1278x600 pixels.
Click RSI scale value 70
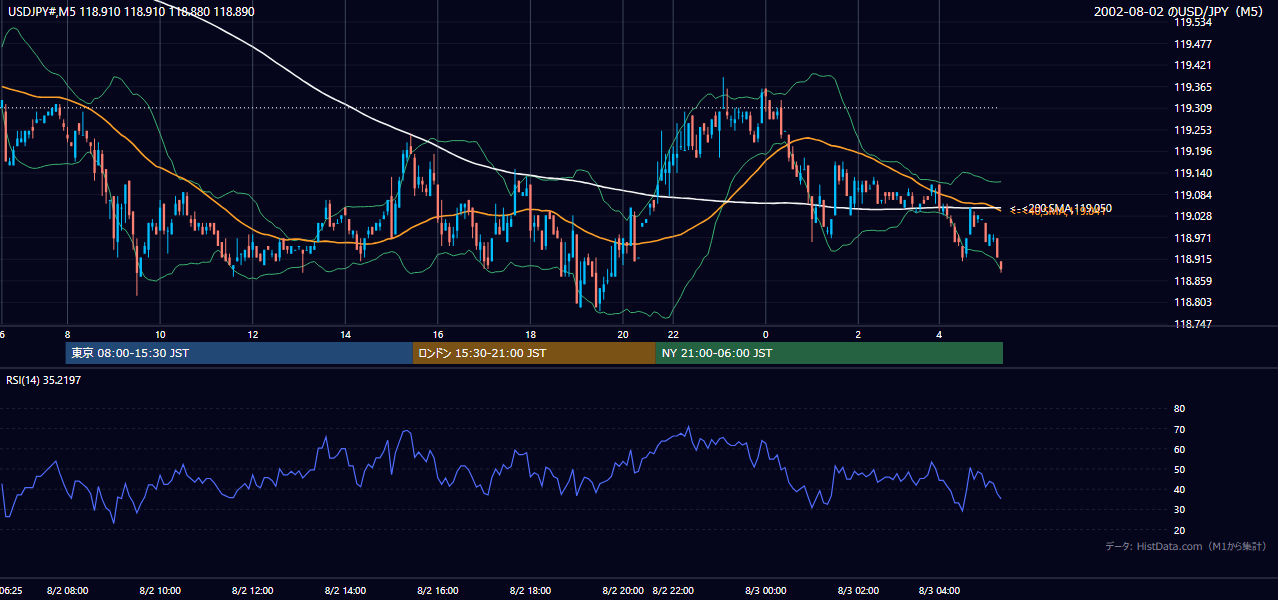click(x=1179, y=429)
